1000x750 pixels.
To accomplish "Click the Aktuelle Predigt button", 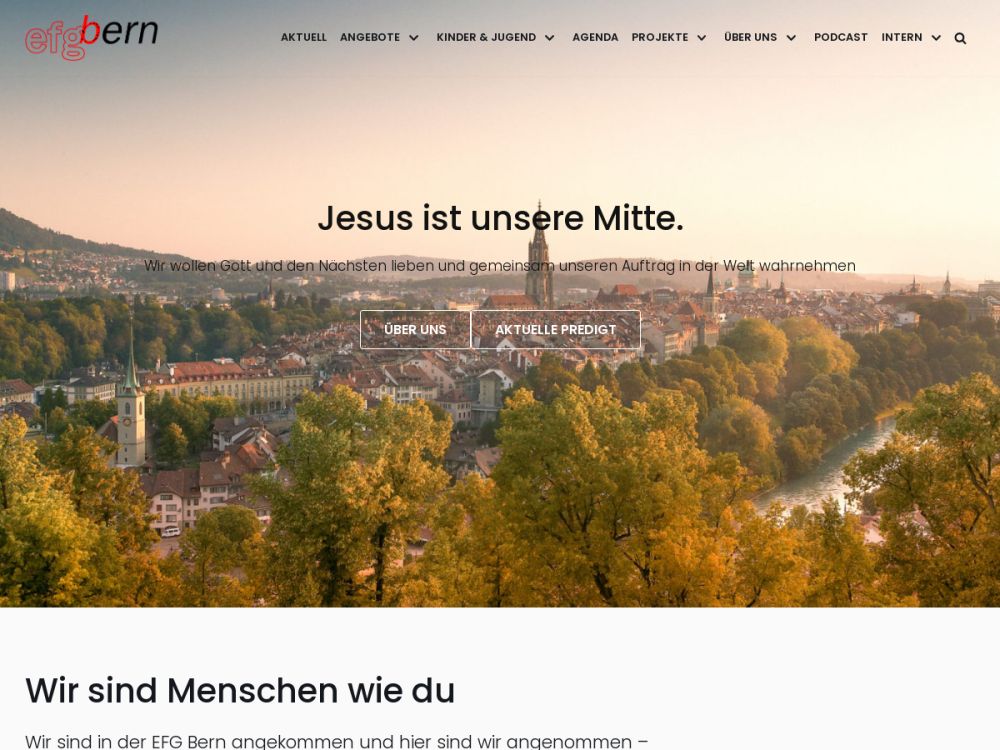I will tap(555, 330).
